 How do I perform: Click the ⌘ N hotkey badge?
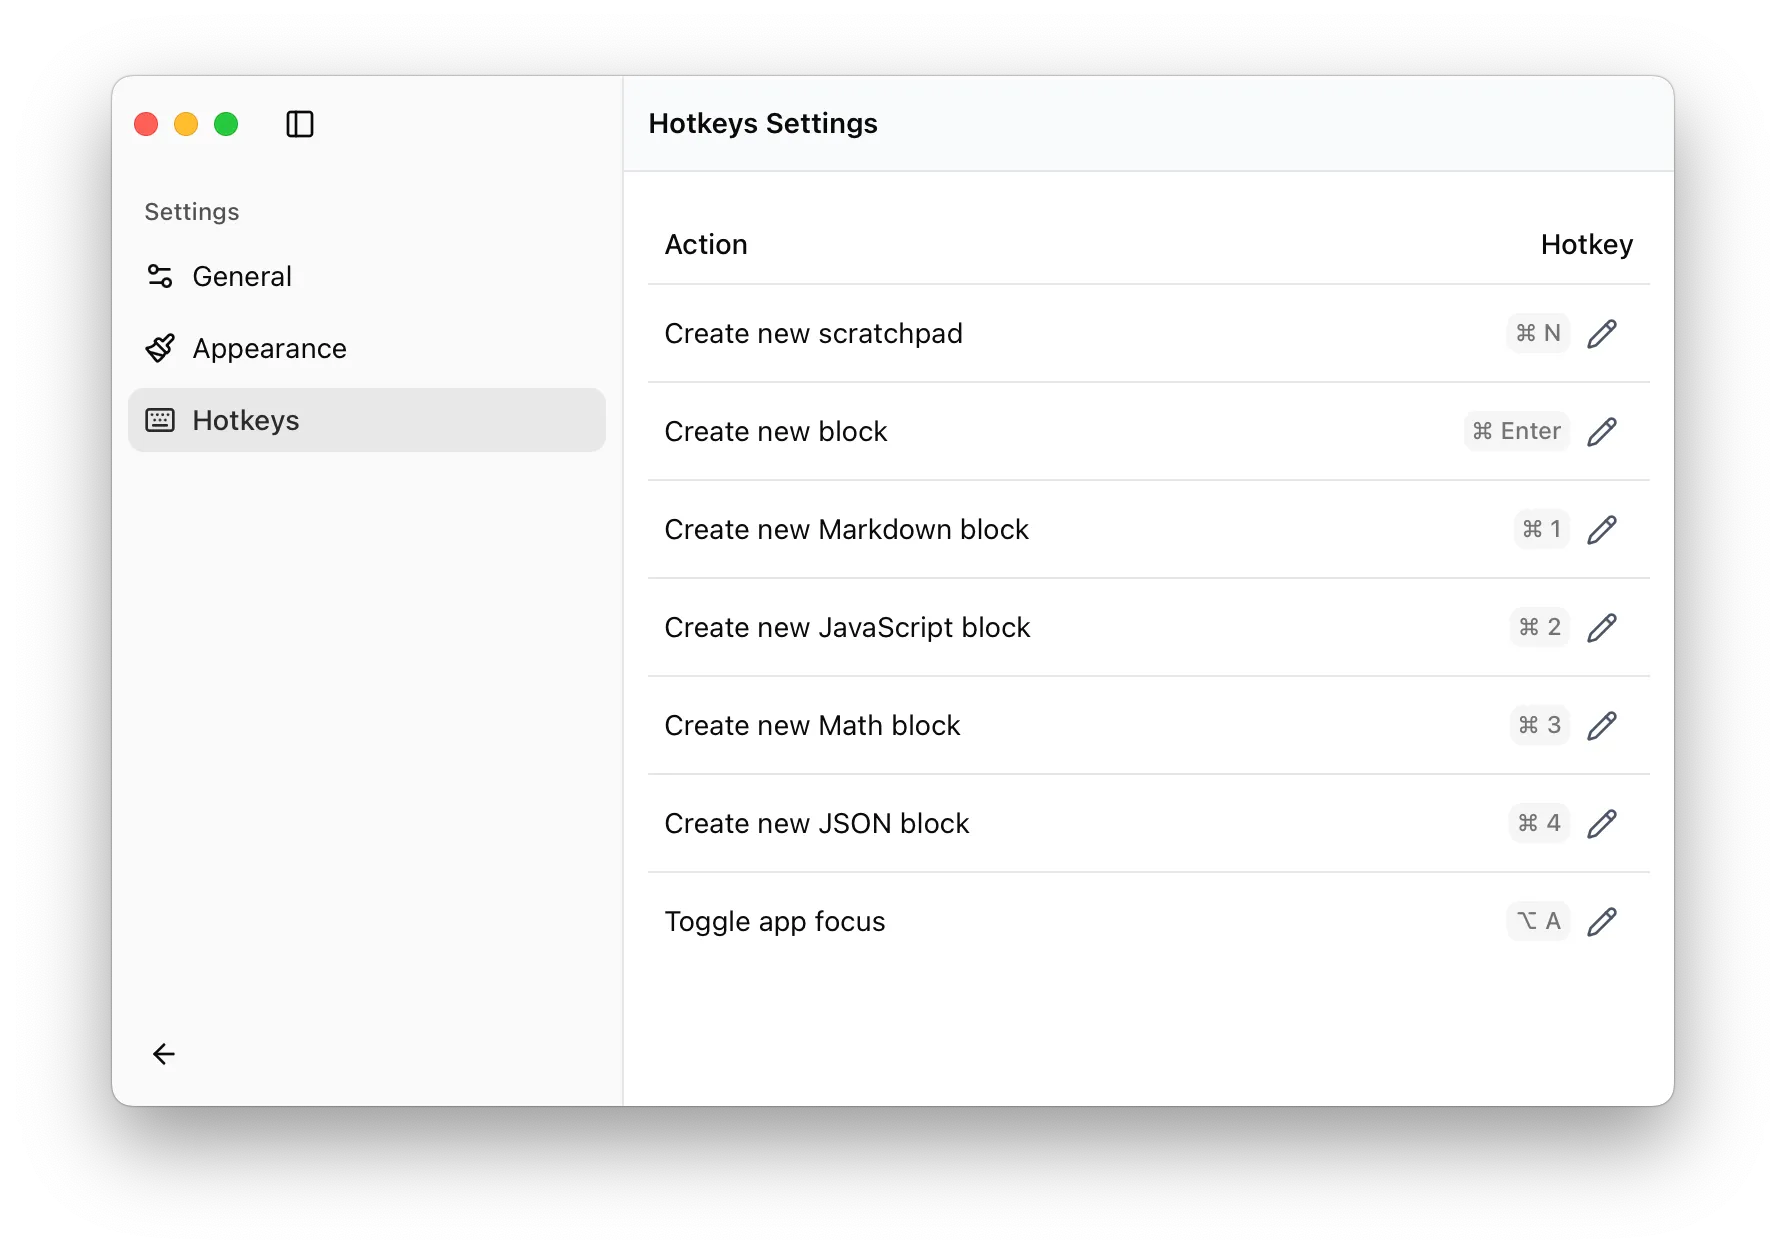click(1538, 333)
